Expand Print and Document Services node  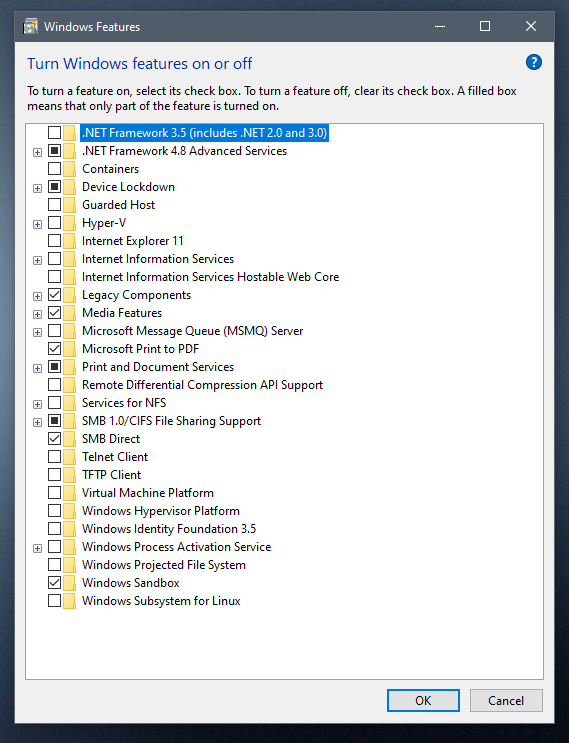coord(37,368)
